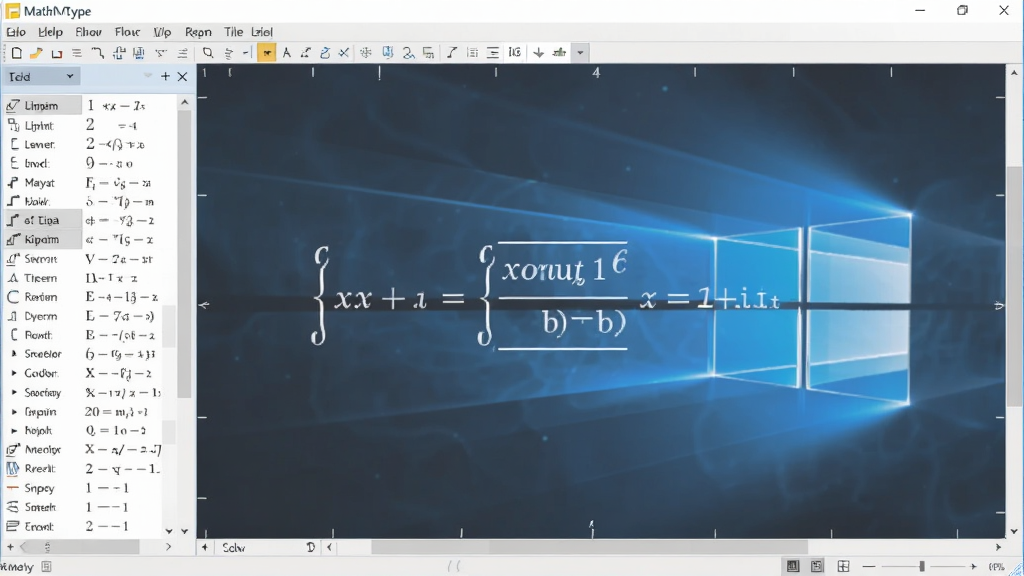The width and height of the screenshot is (1024, 576).
Task: Click the circle icon beside Reriem
Action: pos(13,297)
